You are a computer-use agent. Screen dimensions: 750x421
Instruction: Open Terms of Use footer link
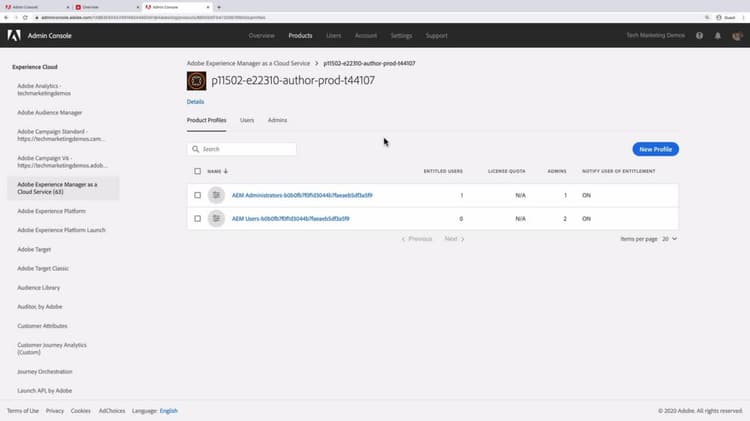[23, 411]
